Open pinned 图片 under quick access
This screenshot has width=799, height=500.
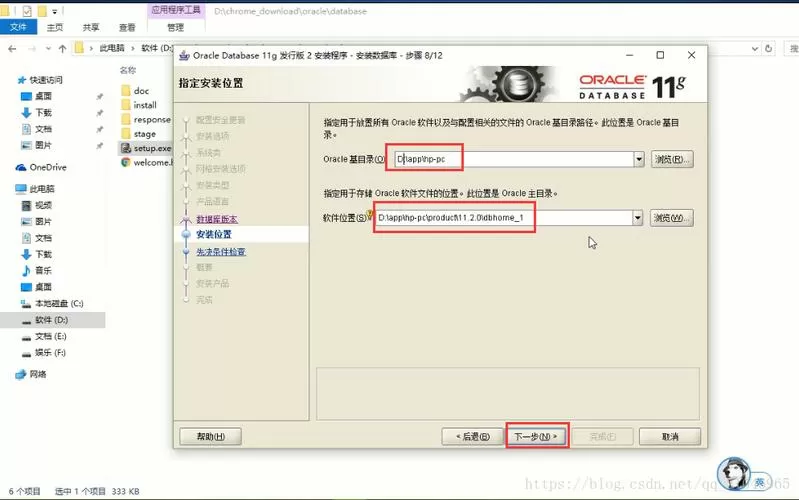[x=36, y=145]
